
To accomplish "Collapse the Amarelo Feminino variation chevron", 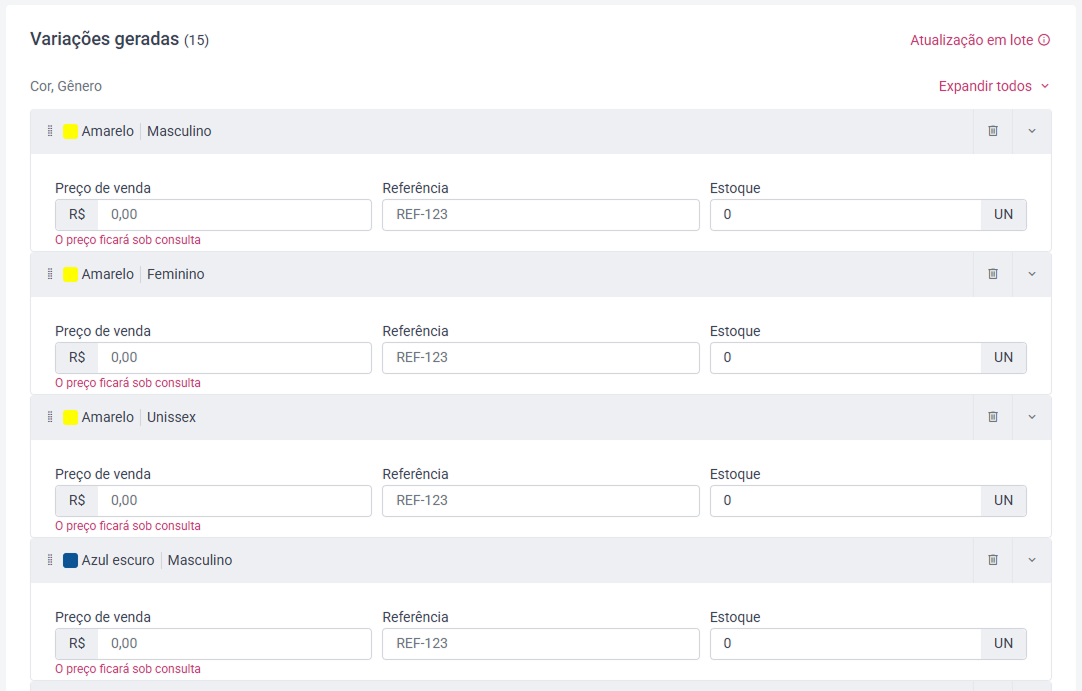I will 1032,274.
